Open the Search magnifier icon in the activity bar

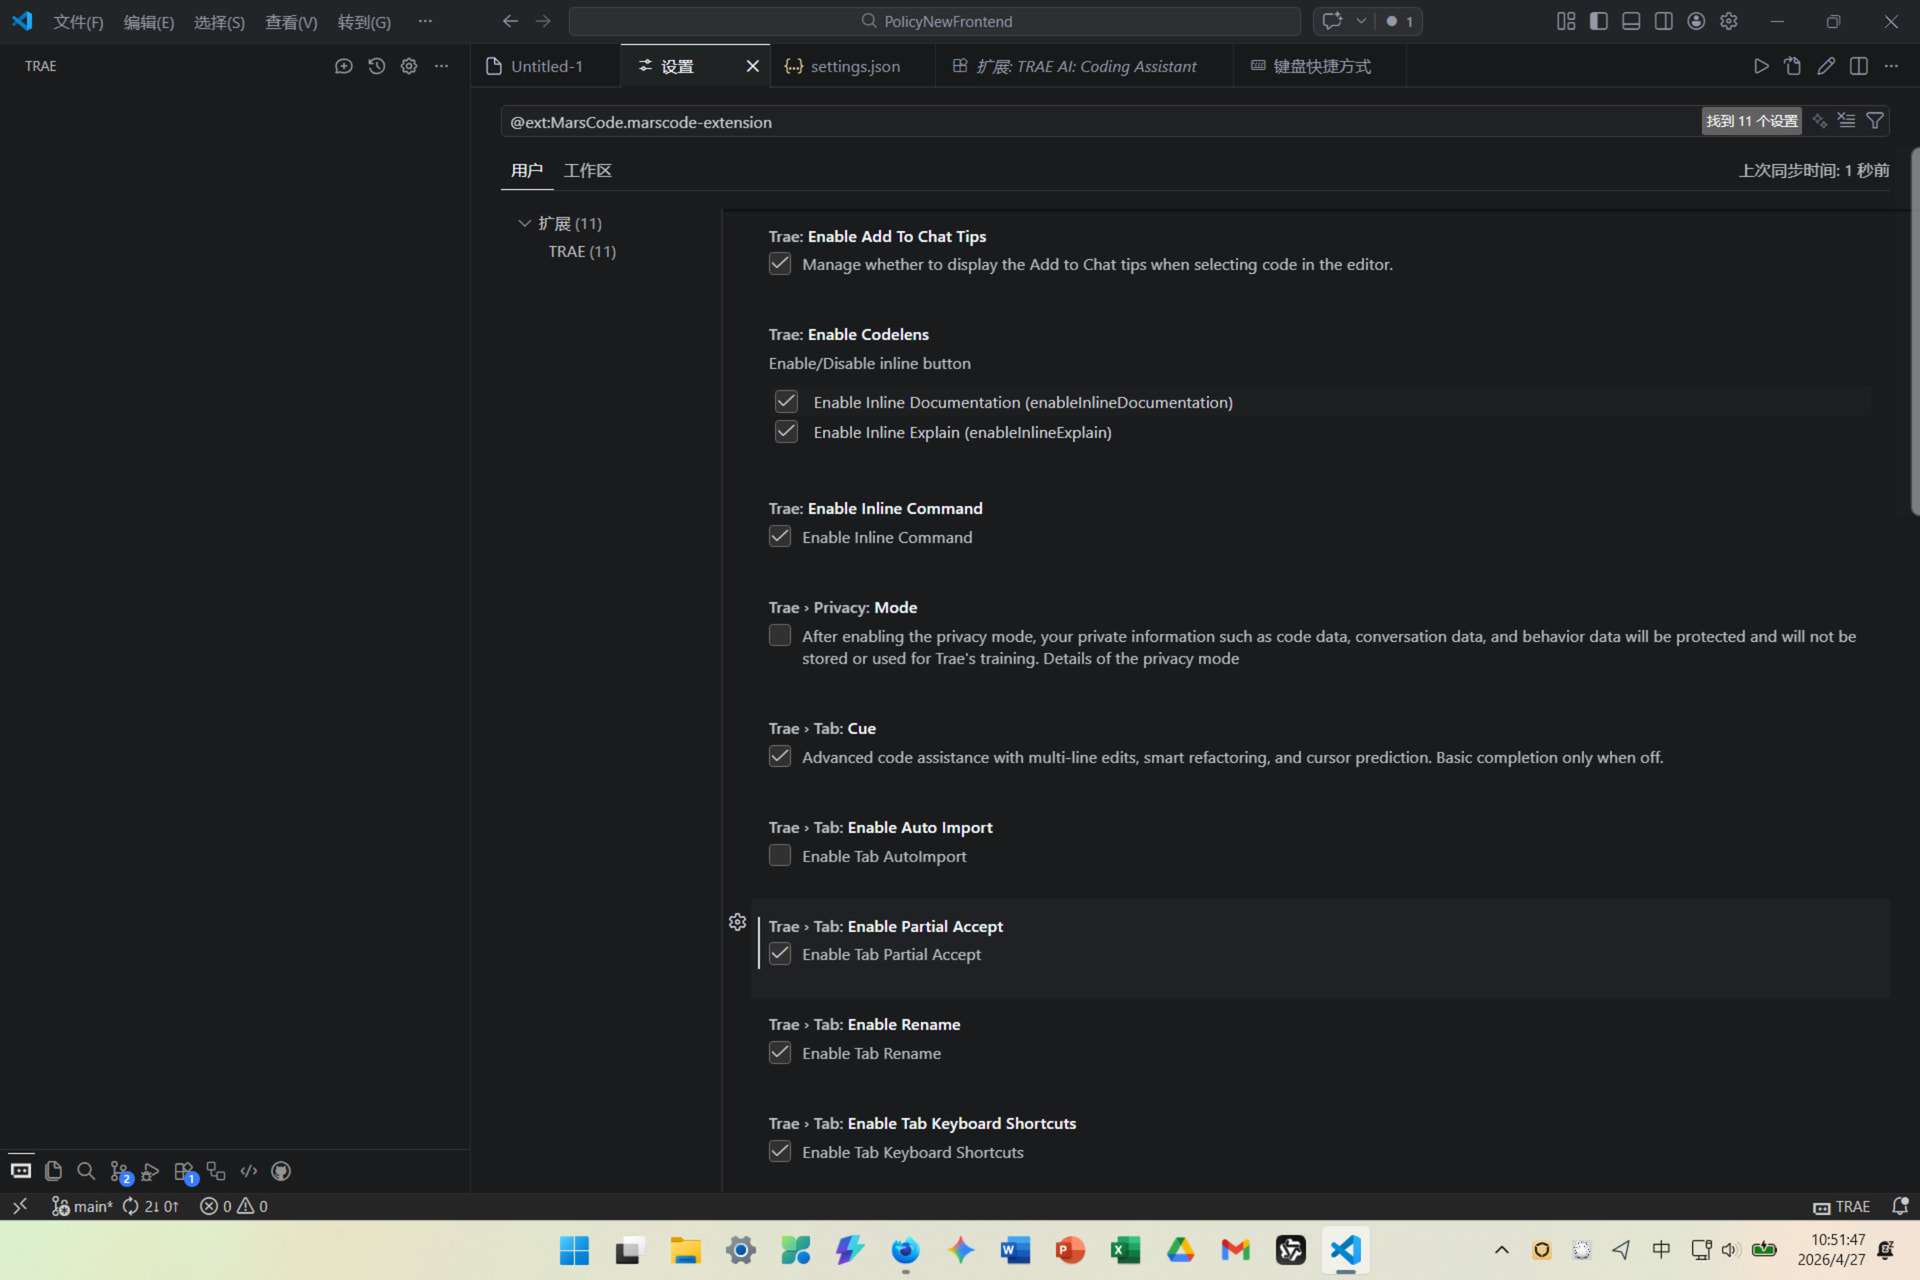click(86, 1171)
